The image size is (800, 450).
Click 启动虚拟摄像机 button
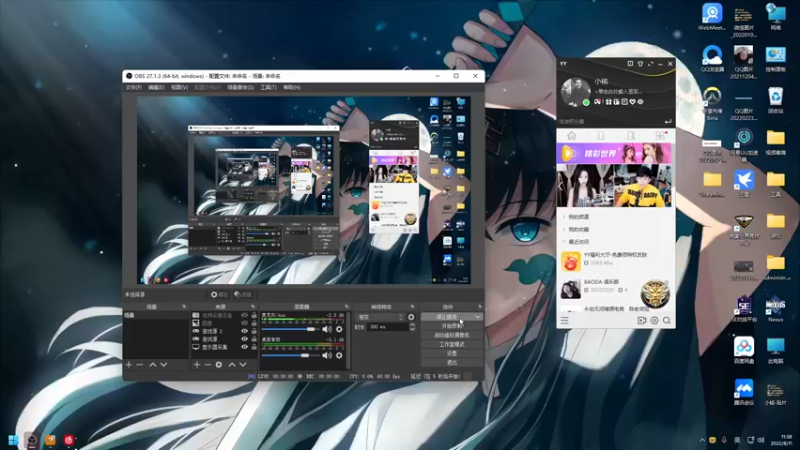click(x=452, y=335)
